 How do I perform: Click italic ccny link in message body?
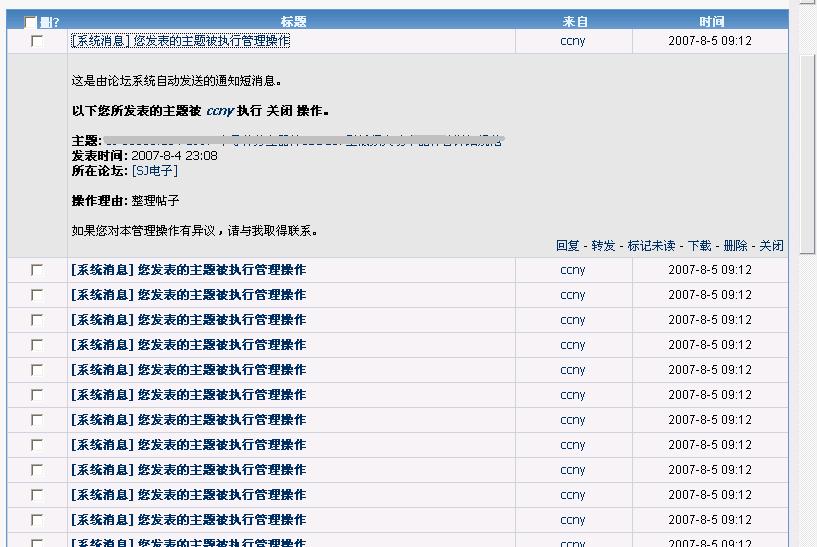coord(220,111)
